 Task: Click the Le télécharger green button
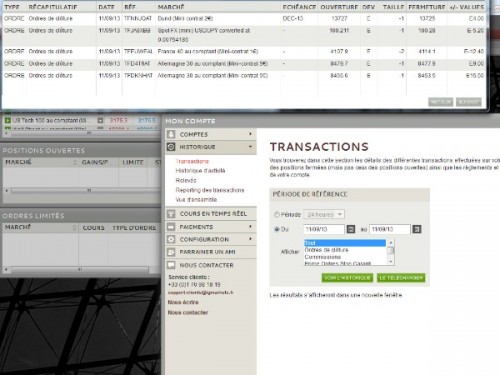coord(401,278)
